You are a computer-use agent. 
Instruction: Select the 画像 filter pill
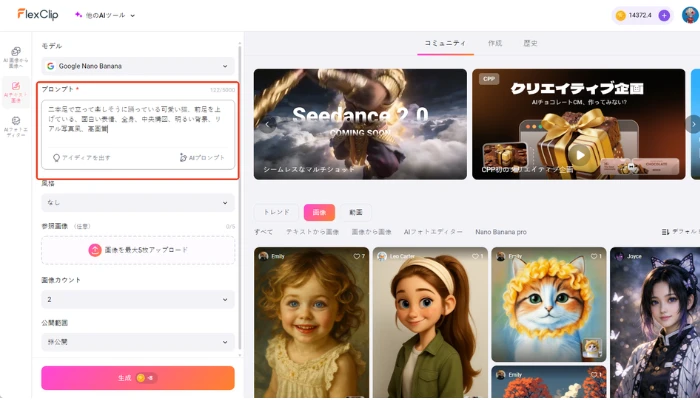(x=319, y=212)
